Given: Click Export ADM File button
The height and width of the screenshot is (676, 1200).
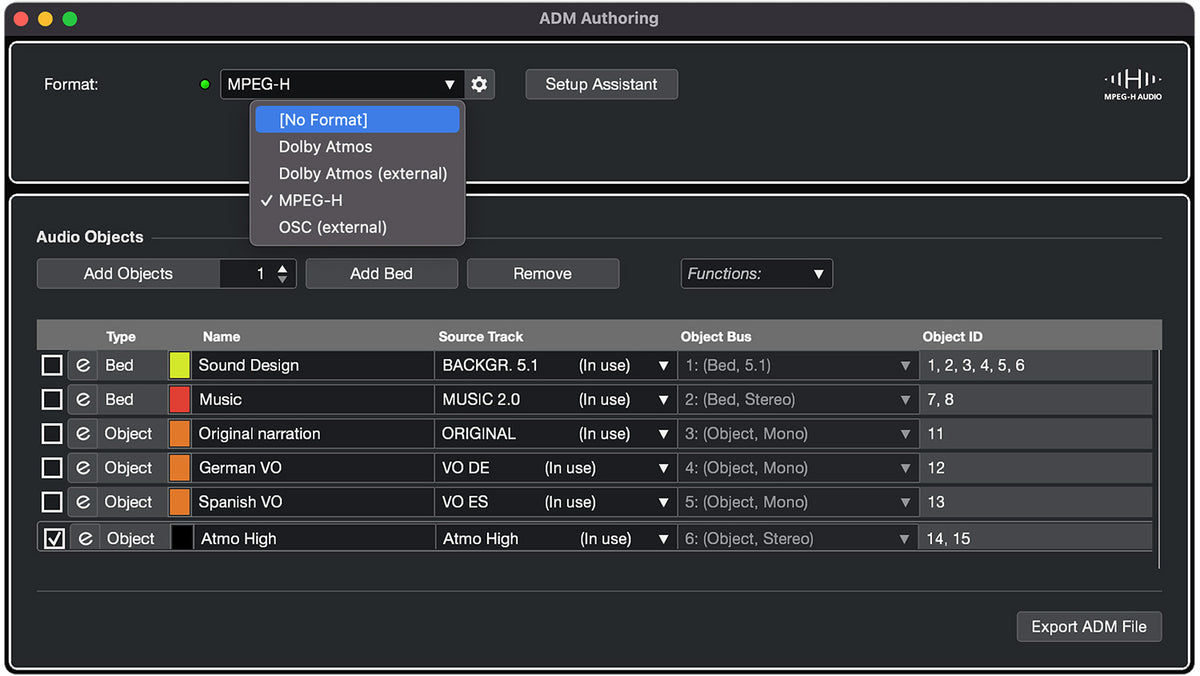Looking at the screenshot, I should point(1089,627).
